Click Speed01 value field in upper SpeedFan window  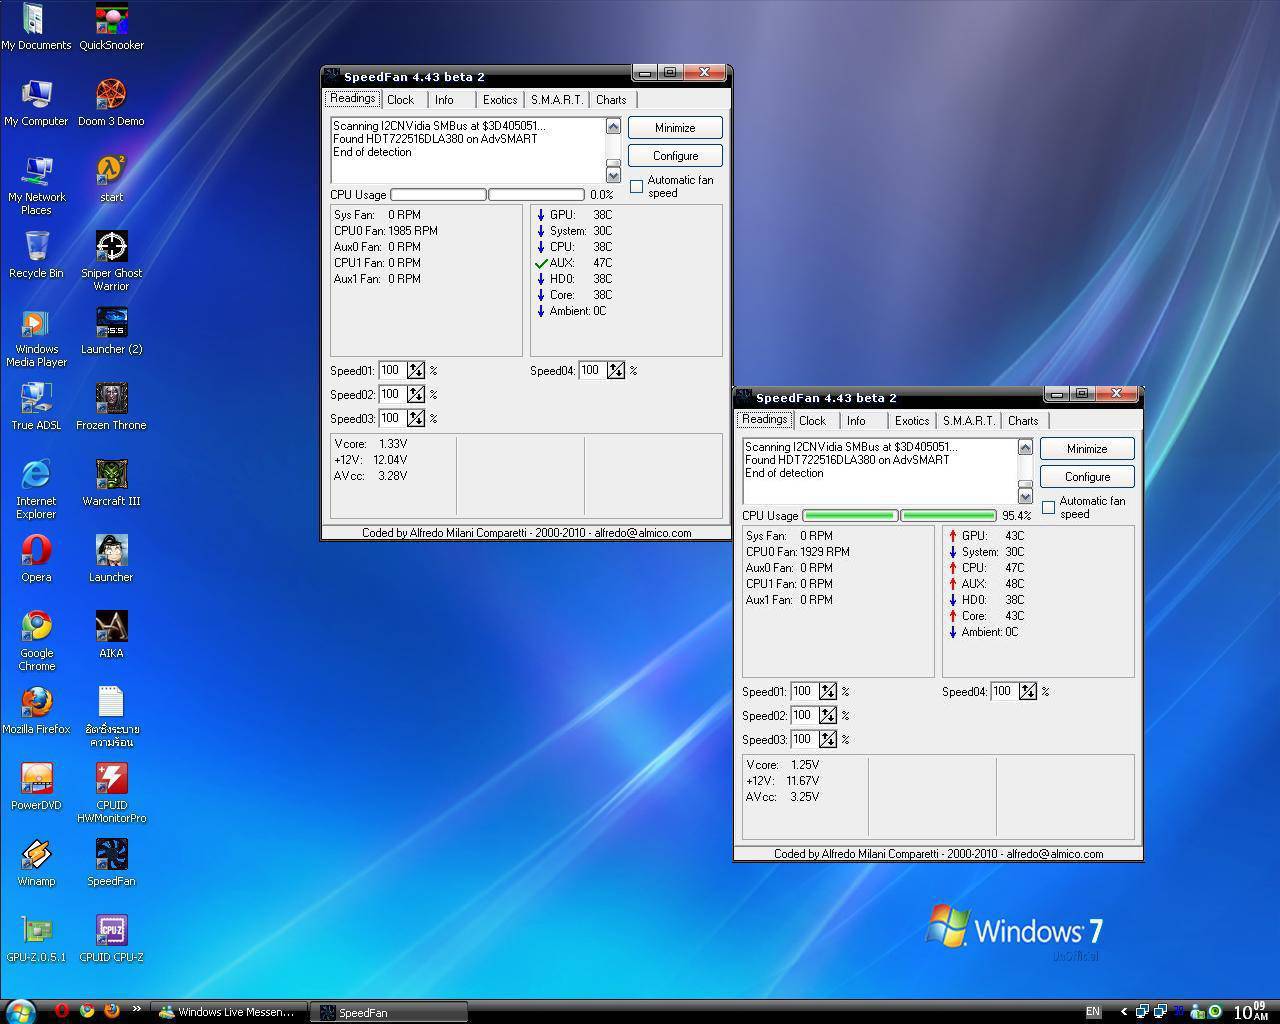click(x=392, y=370)
